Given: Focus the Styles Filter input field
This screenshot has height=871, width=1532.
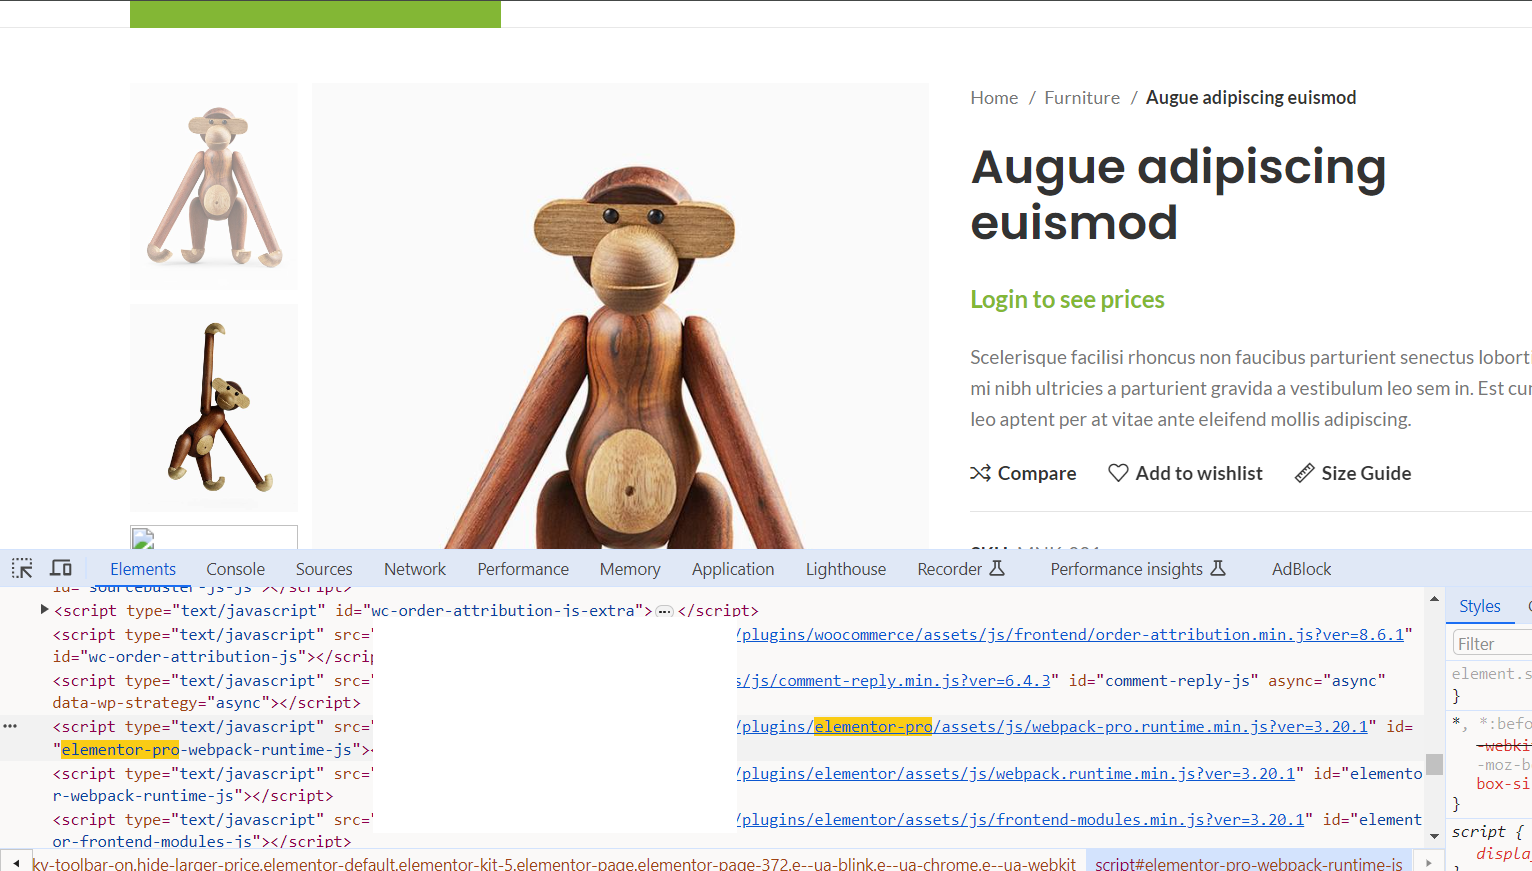Looking at the screenshot, I should (x=1492, y=643).
